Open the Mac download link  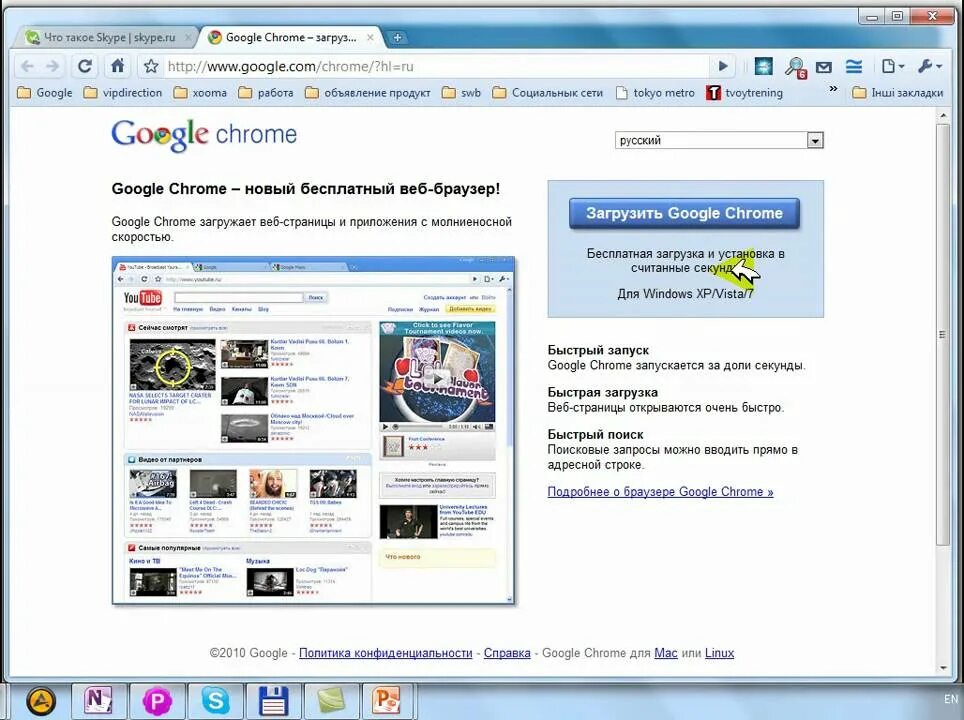[666, 653]
